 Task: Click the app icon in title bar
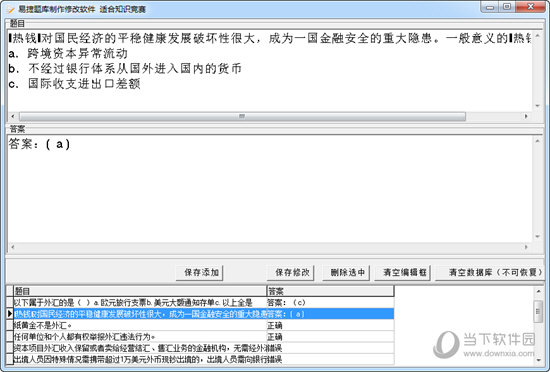pyautogui.click(x=10, y=9)
